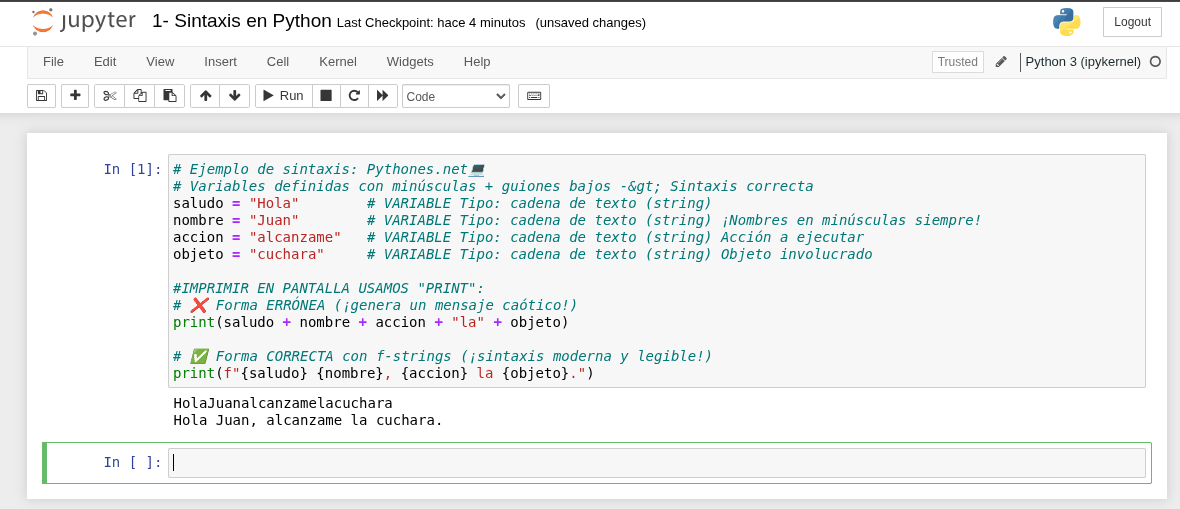Screen dimensions: 1180x509
Task: Insert a cell below with the plus icon
Action: coord(75,96)
